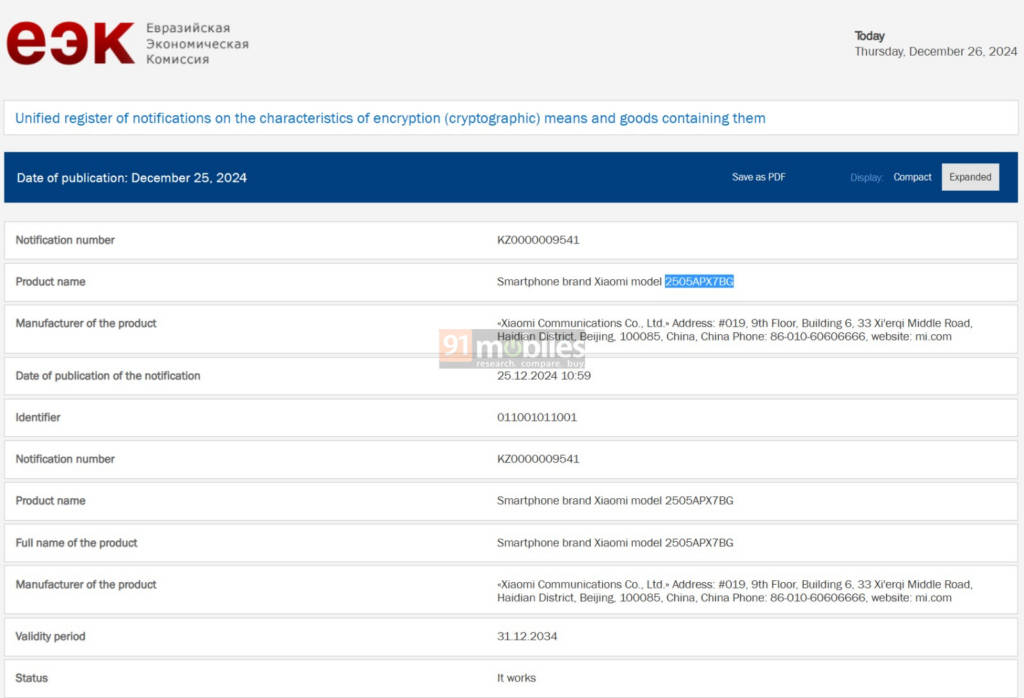Click today's date Thursday, December 26, 2024
This screenshot has width=1024, height=698.
pos(935,52)
